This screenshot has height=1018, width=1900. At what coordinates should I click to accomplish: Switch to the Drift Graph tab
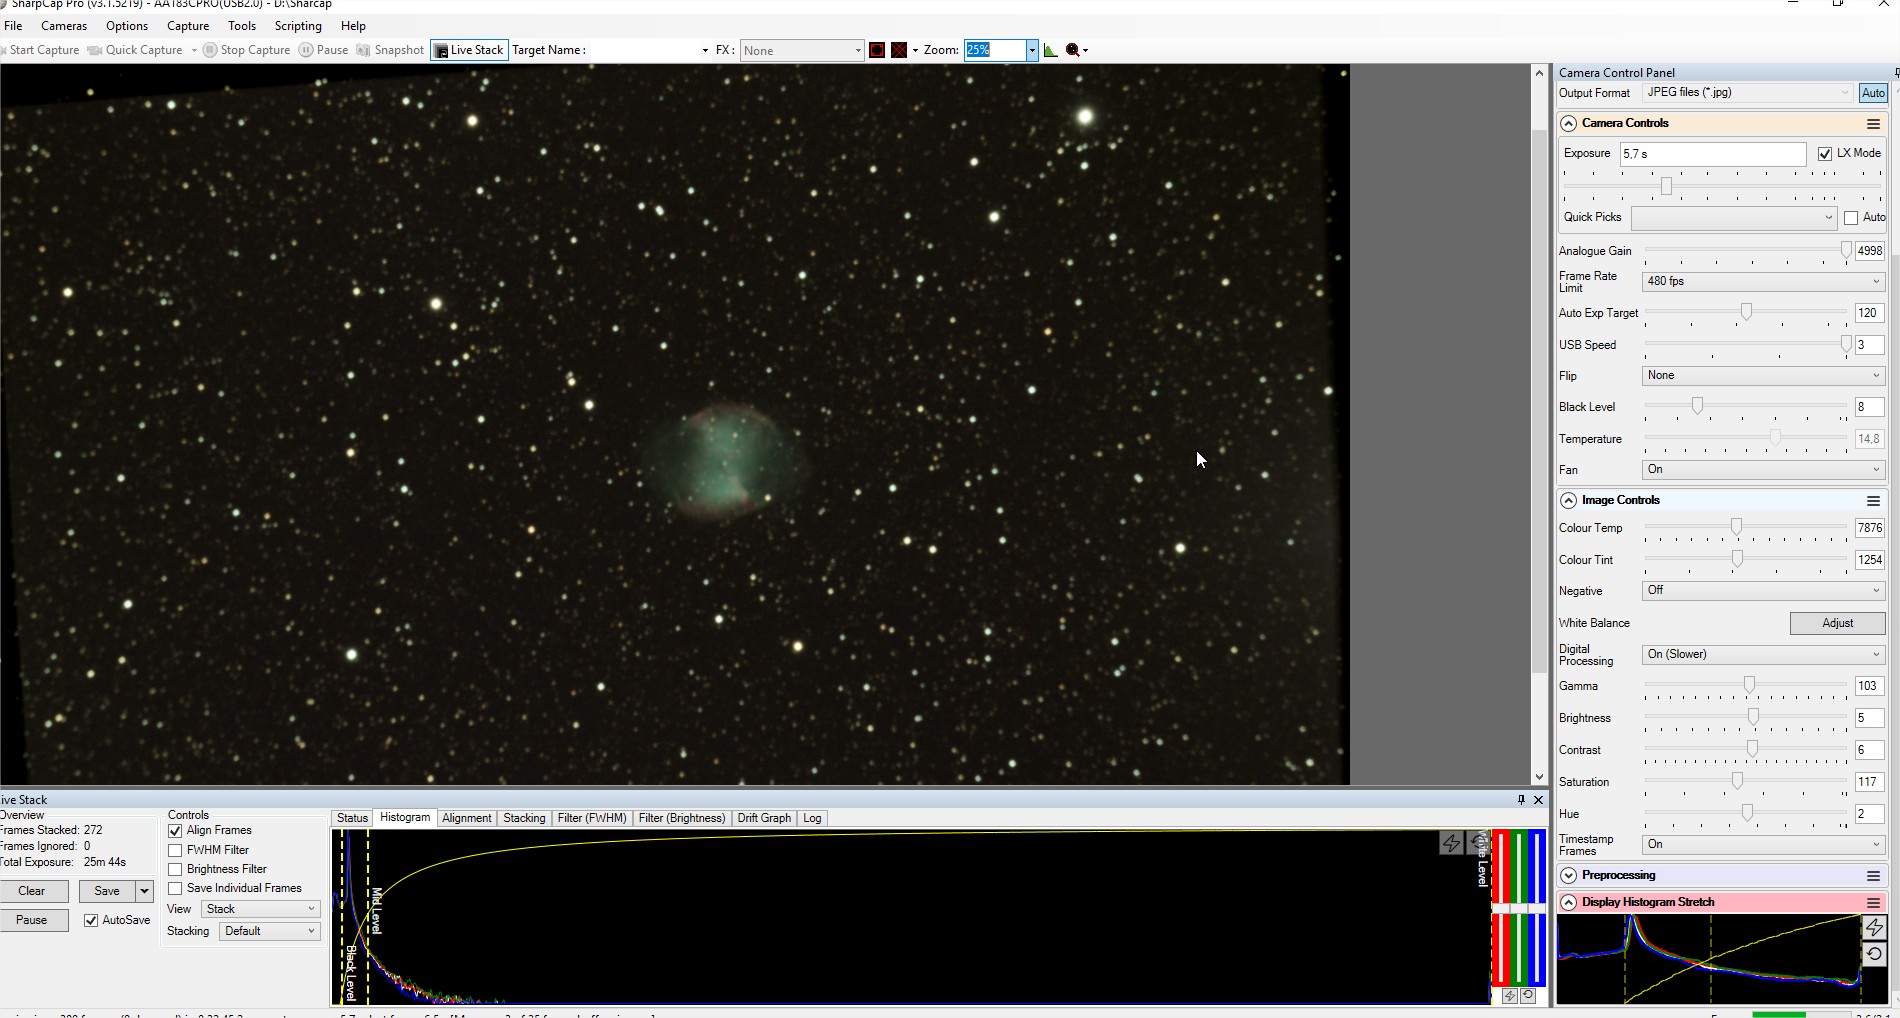click(764, 818)
